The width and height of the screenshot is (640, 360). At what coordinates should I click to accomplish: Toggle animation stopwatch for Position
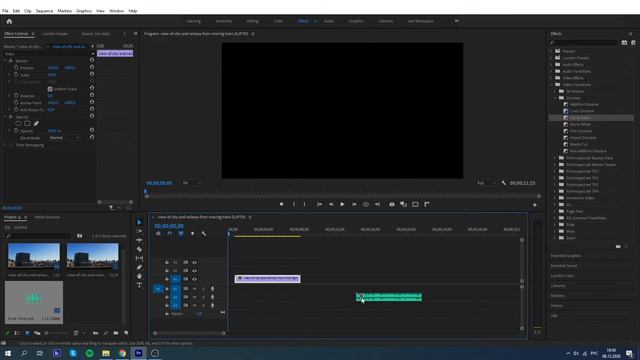point(16,68)
